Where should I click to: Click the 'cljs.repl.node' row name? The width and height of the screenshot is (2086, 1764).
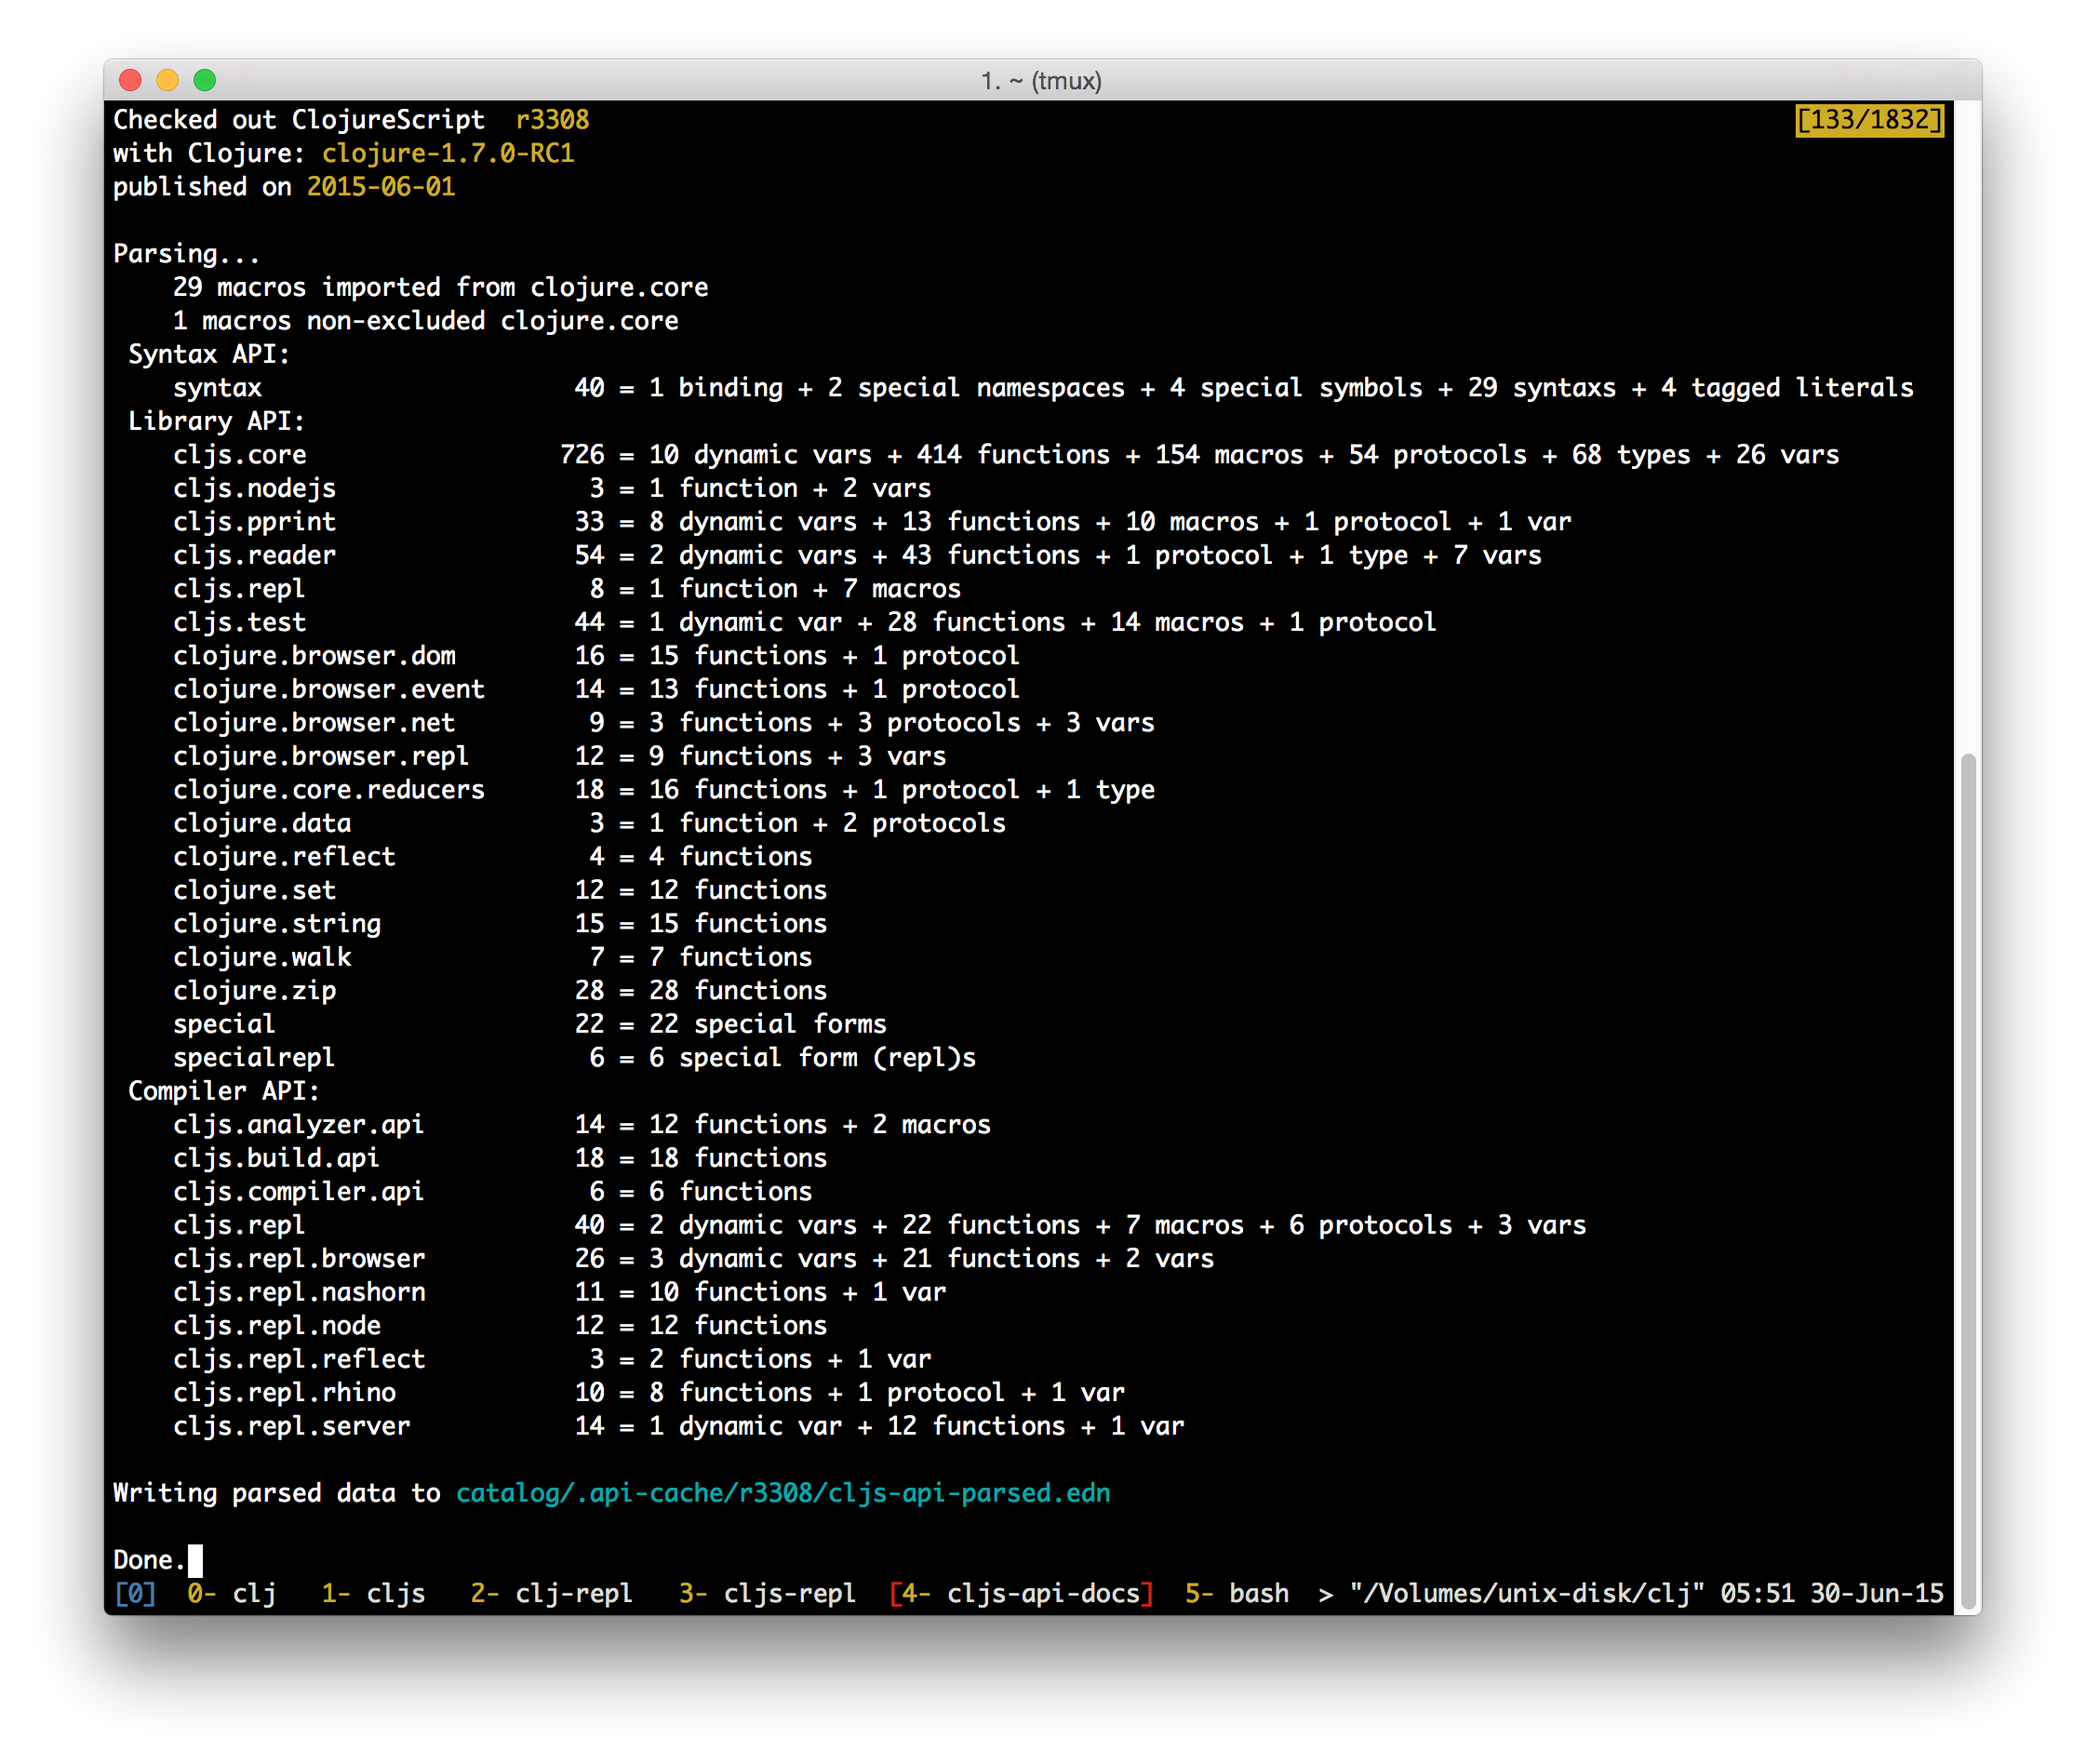[x=277, y=1326]
